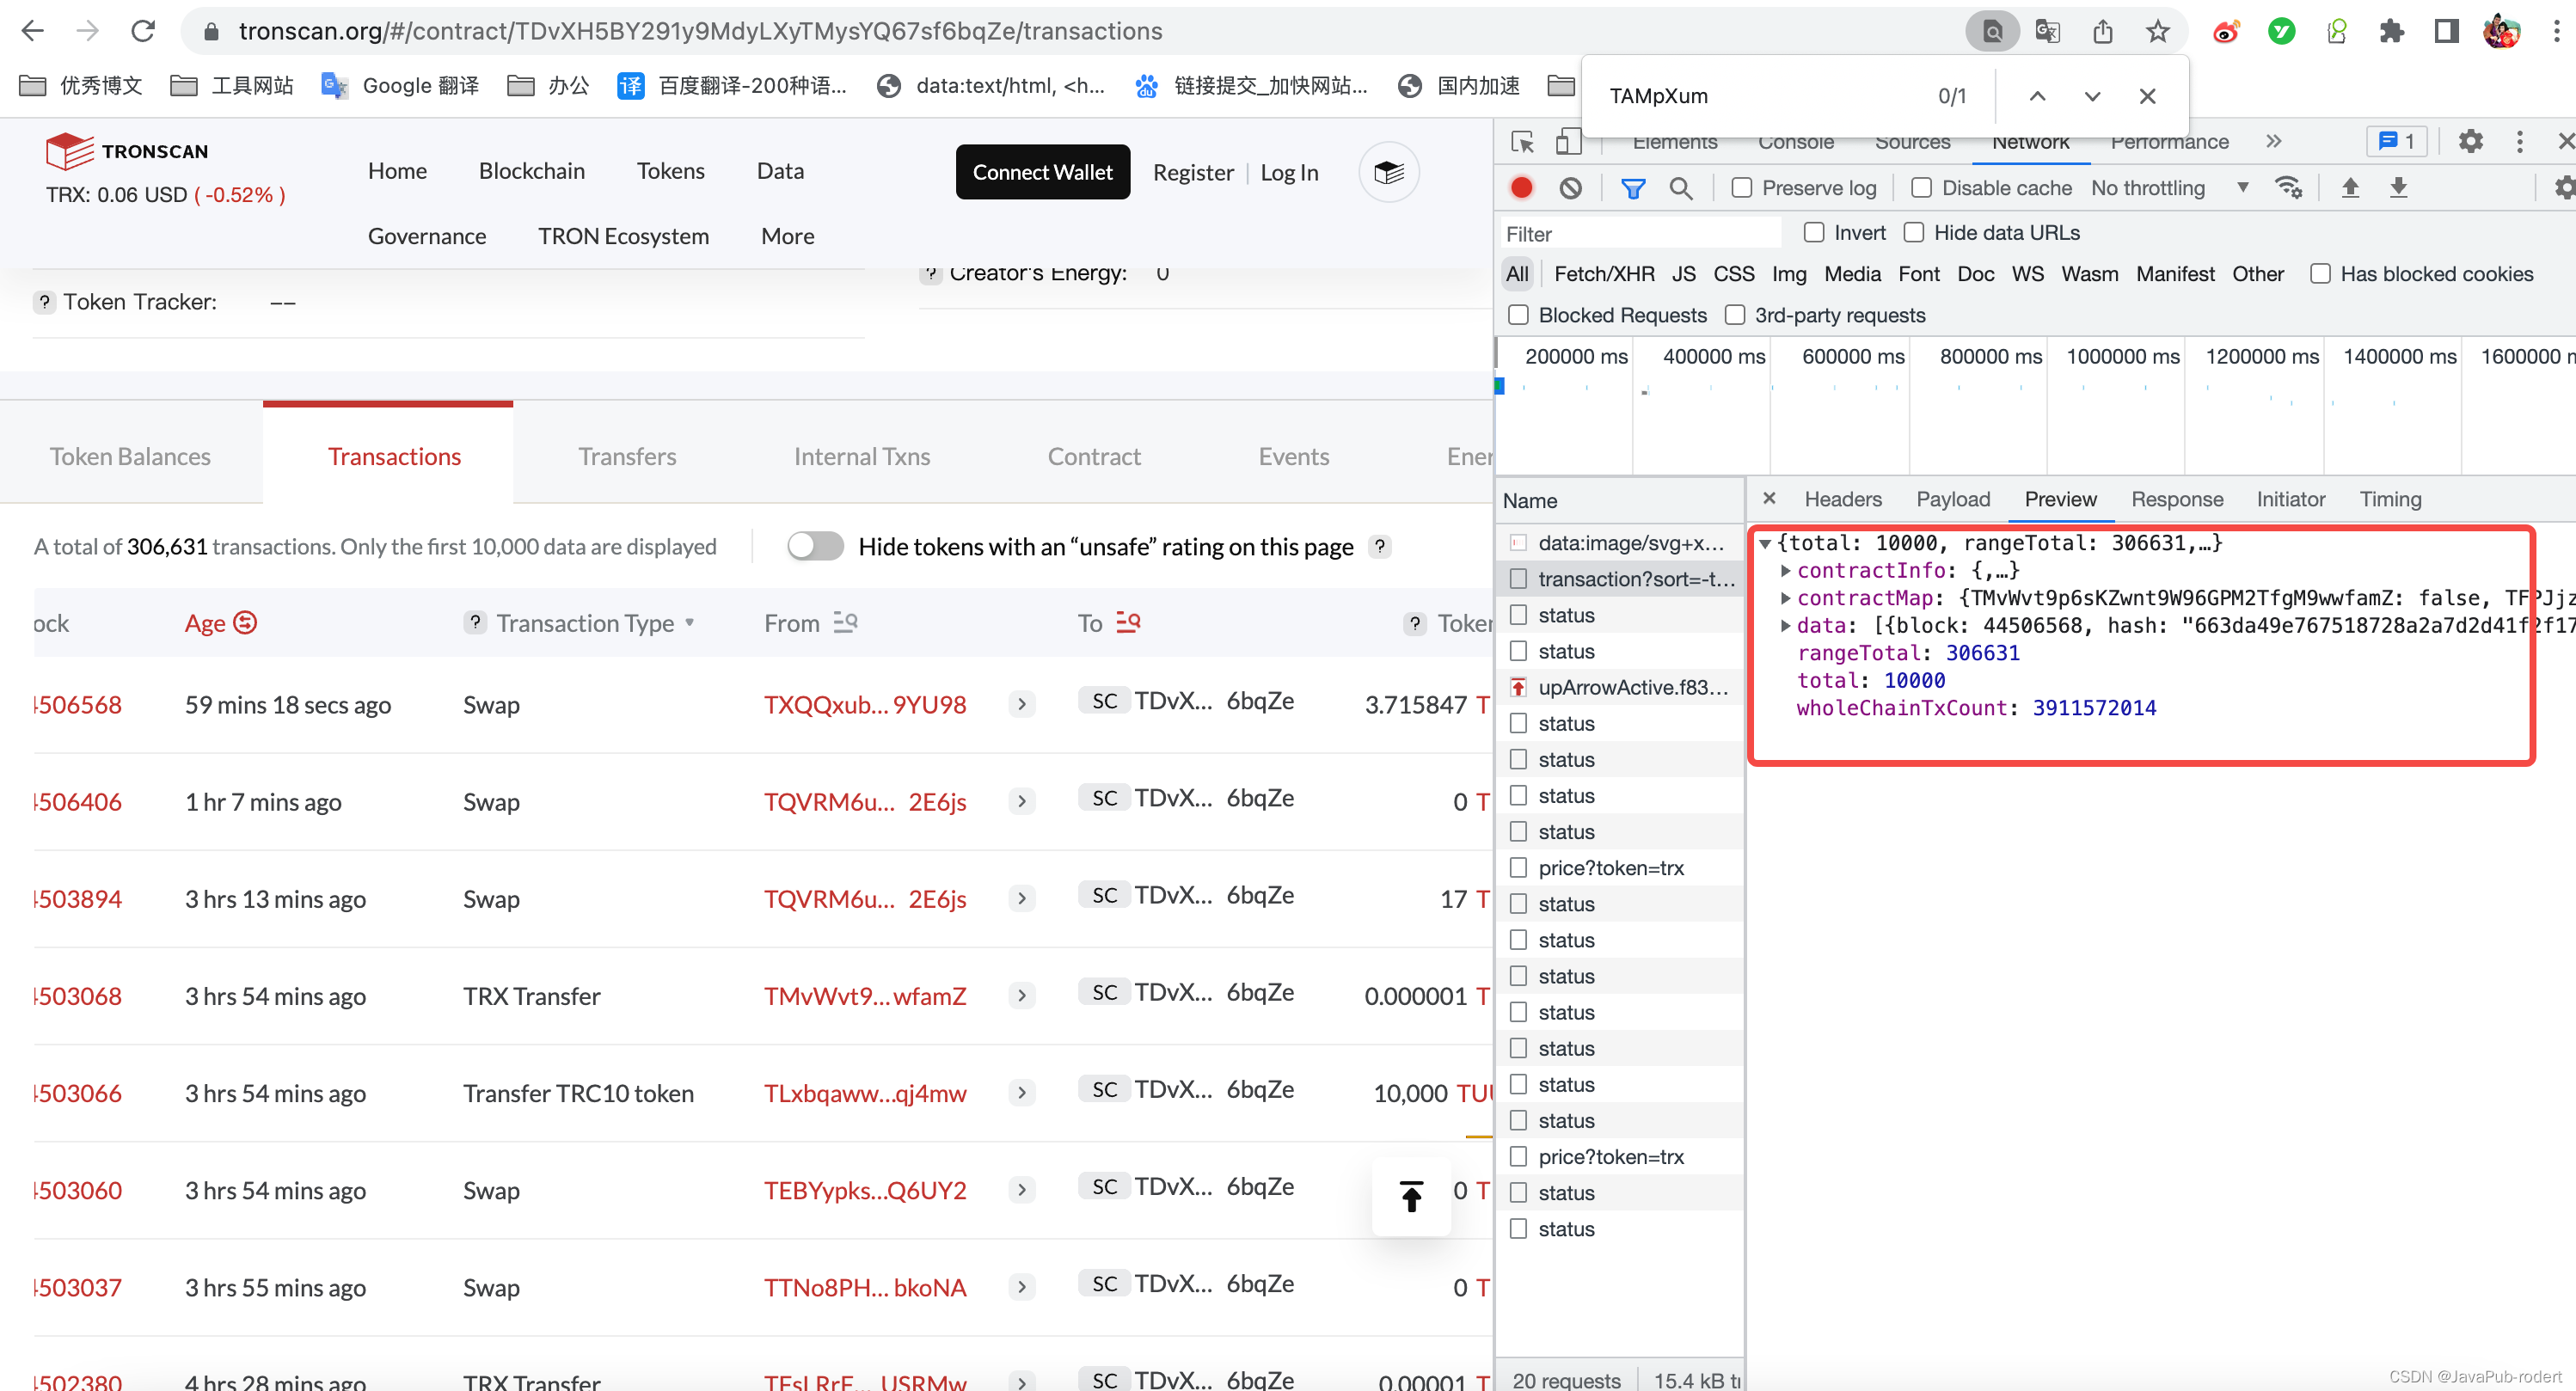The width and height of the screenshot is (2576, 1391).
Task: Click the DevTools record network log button
Action: coord(1521,188)
